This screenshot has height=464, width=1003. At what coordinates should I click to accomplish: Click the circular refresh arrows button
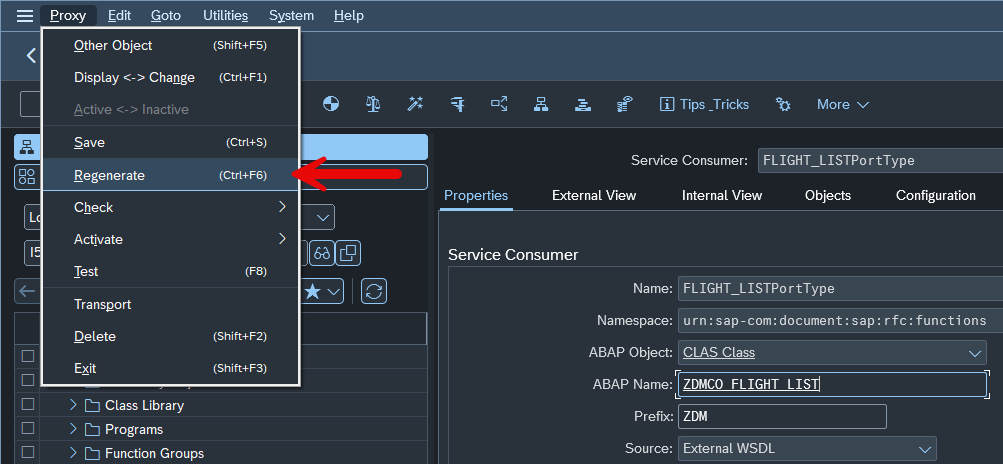click(x=374, y=291)
